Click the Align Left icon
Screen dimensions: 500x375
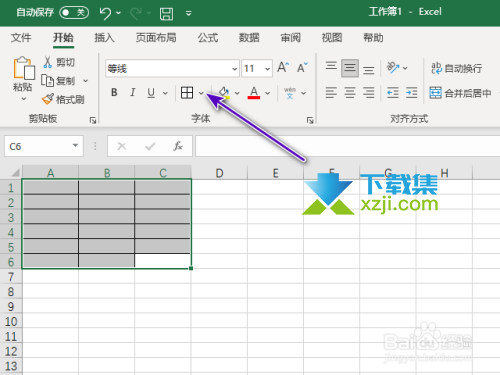coord(331,92)
